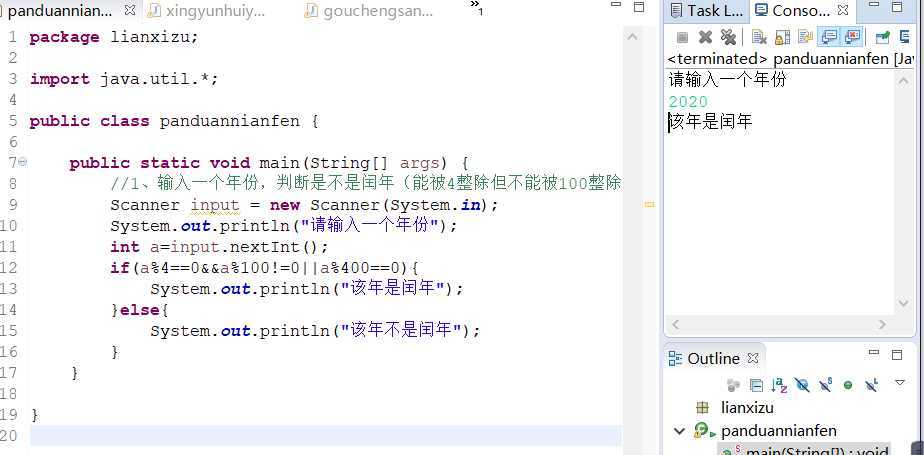Collapse all items in the Outline view

click(x=756, y=385)
